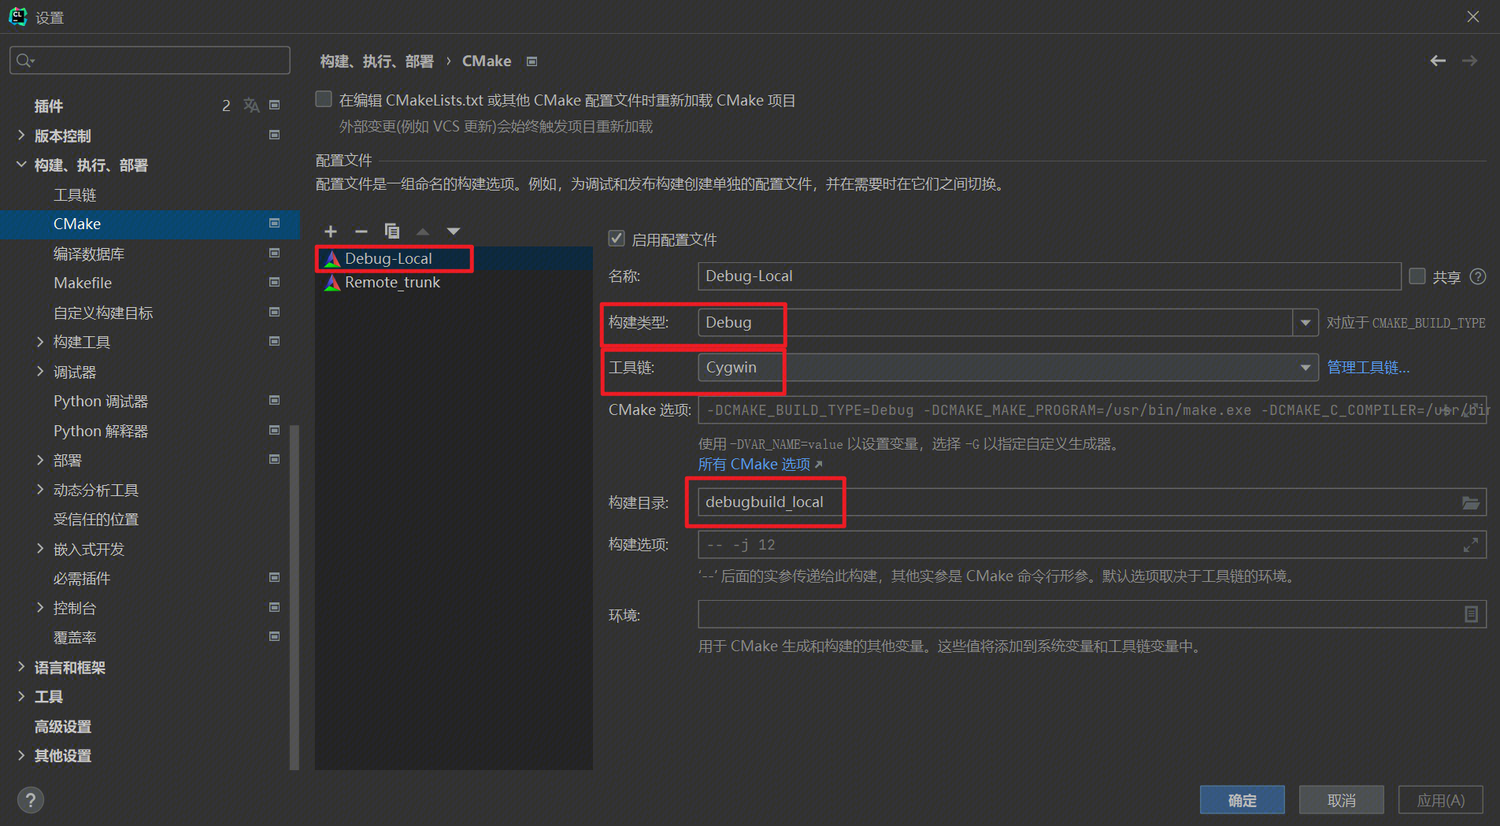Expand the 版本控制 tree node
1500x826 pixels.
[21, 135]
